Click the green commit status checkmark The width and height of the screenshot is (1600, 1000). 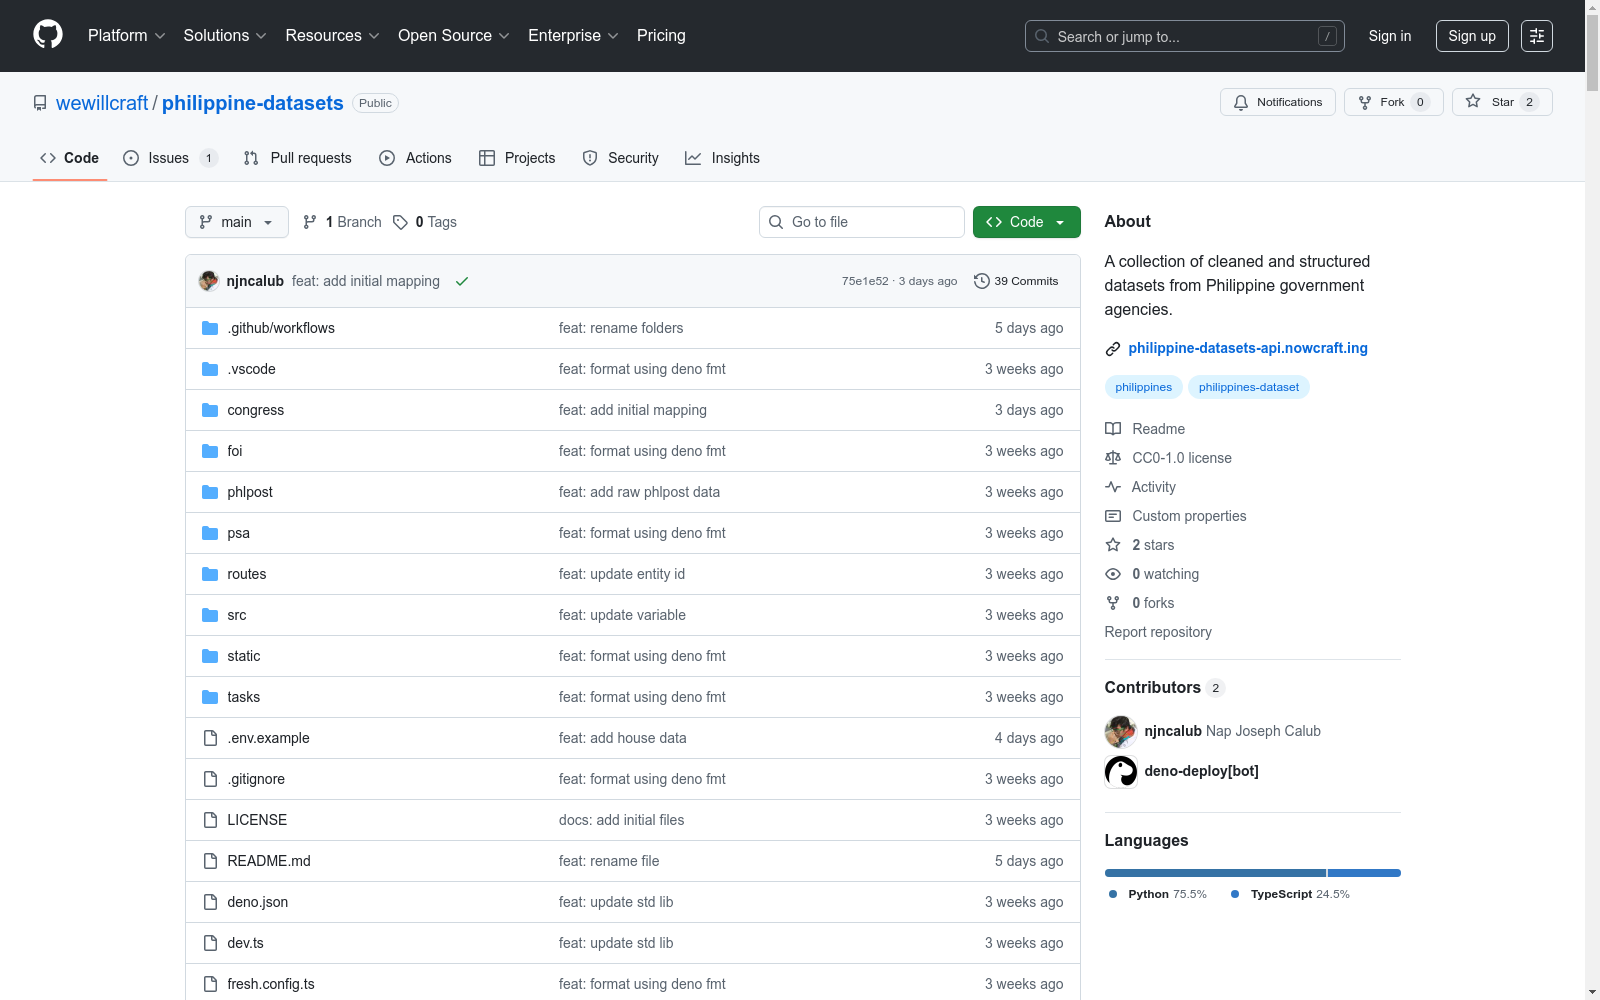point(462,281)
